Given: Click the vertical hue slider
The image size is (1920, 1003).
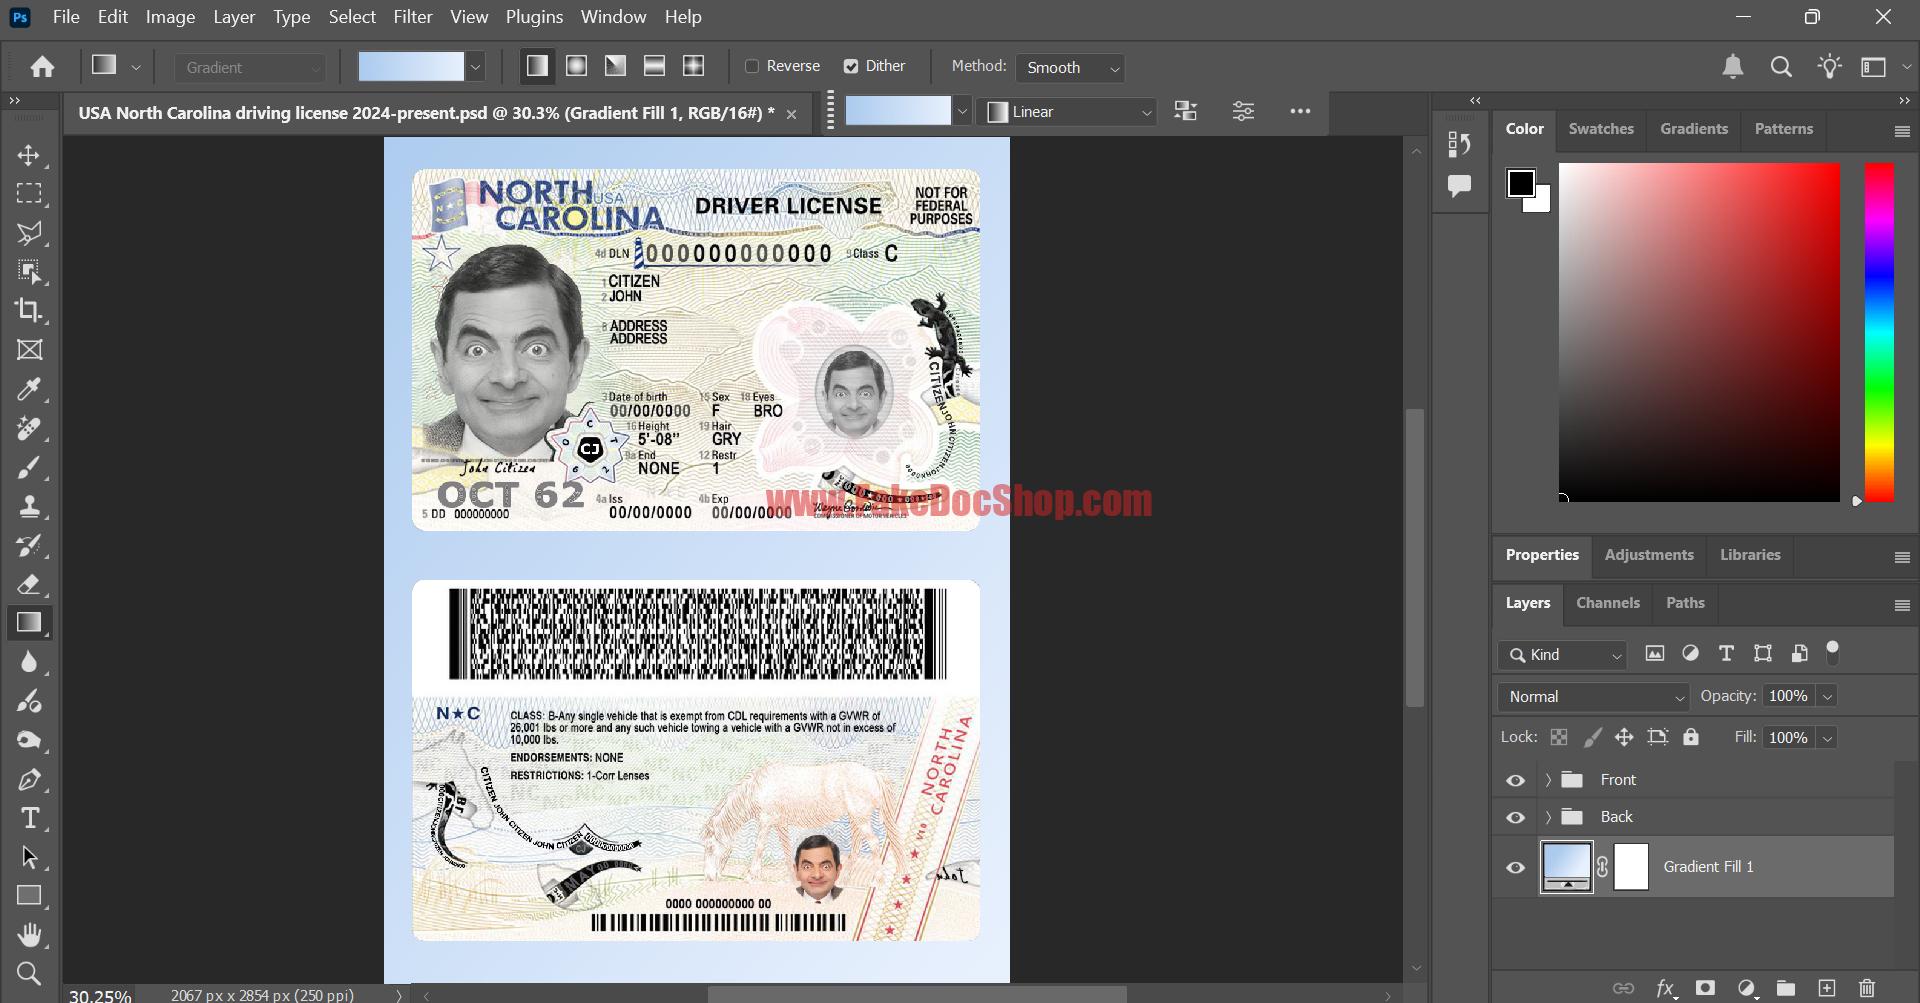Looking at the screenshot, I should click(1879, 332).
